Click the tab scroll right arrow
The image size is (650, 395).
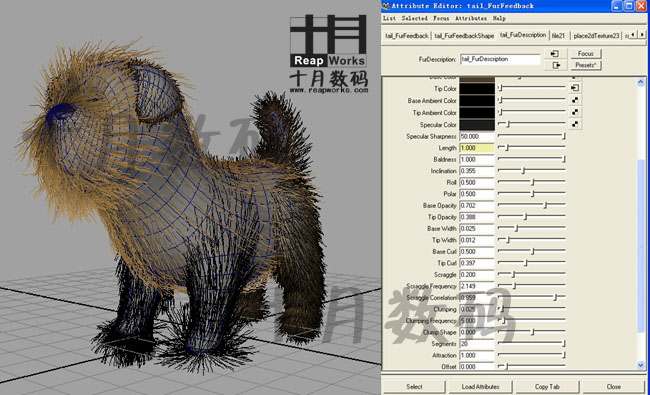(x=642, y=35)
